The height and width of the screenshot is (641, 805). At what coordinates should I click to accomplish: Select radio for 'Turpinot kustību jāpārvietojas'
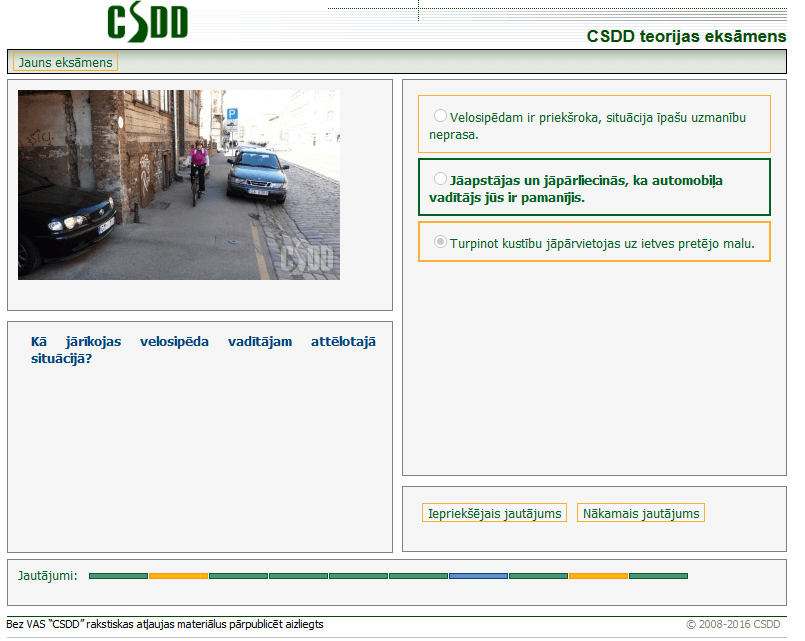click(440, 242)
